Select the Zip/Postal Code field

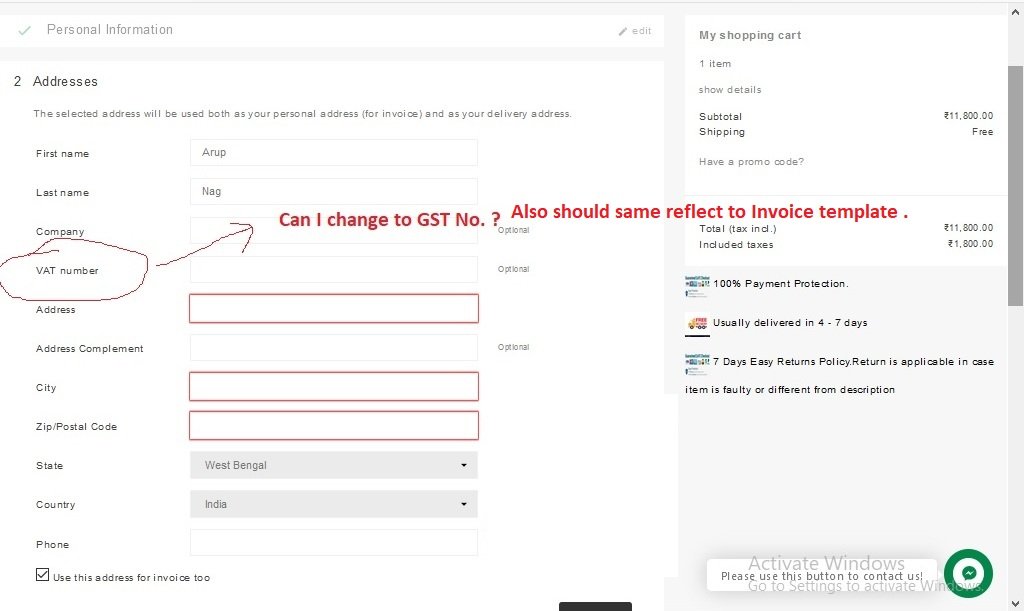(333, 426)
